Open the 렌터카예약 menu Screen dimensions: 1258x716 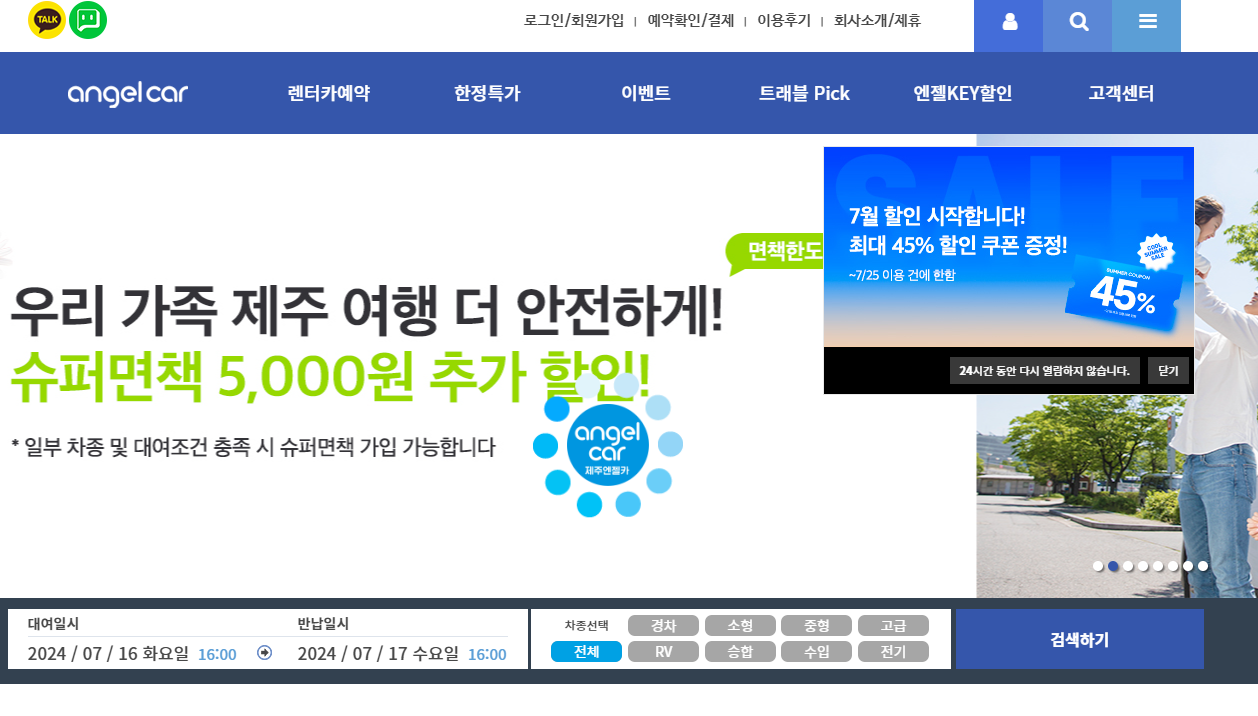pyautogui.click(x=326, y=92)
